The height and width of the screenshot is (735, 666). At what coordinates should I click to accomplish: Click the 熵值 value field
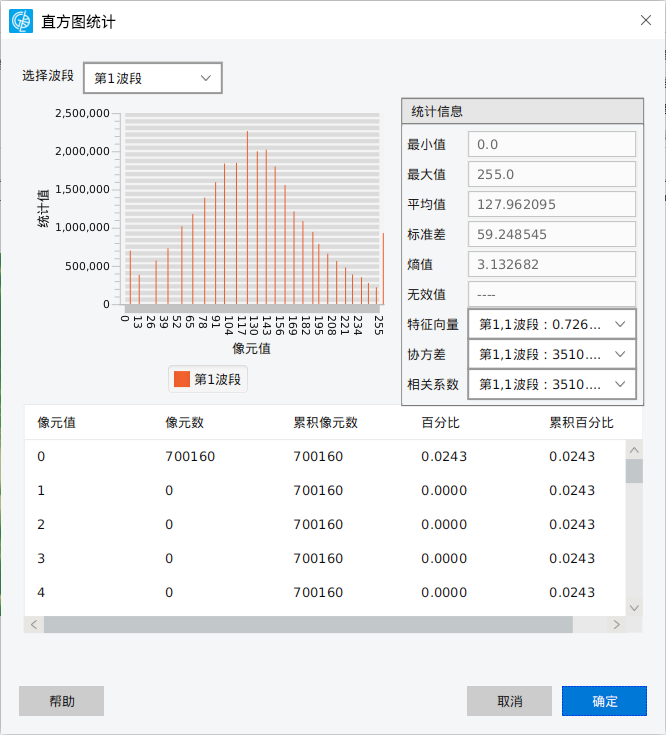coord(552,264)
